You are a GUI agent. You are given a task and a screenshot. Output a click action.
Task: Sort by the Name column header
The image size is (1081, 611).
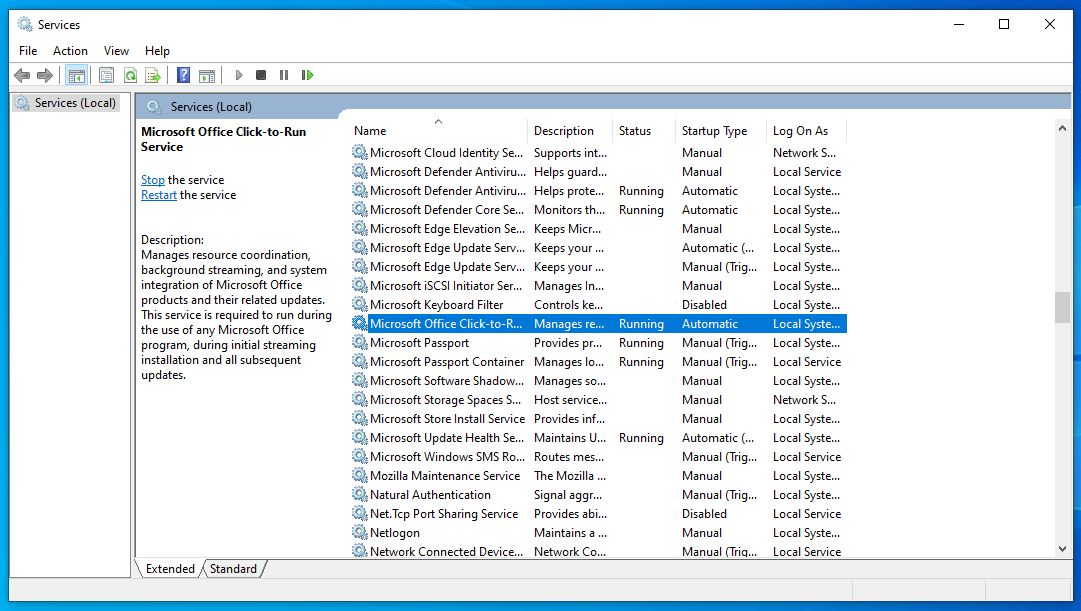pos(438,130)
